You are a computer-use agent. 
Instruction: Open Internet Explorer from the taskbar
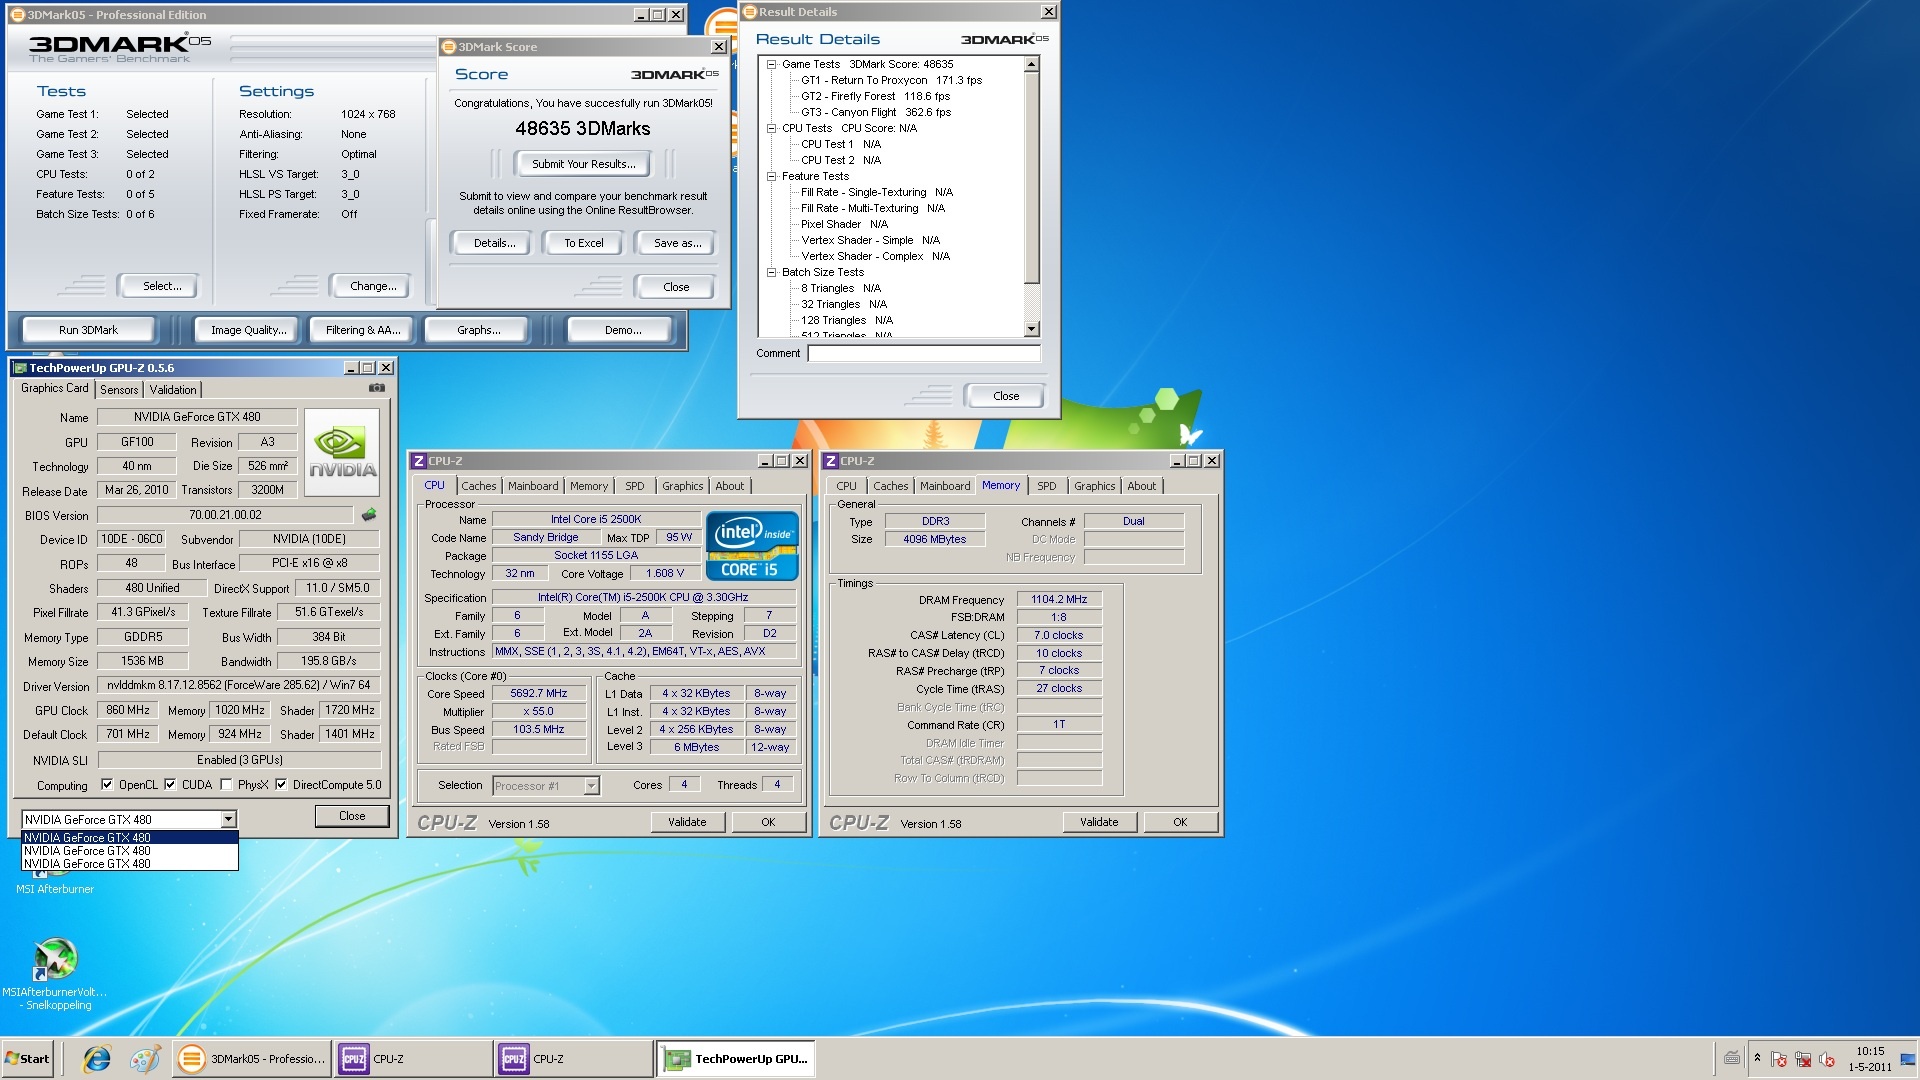coord(97,1059)
